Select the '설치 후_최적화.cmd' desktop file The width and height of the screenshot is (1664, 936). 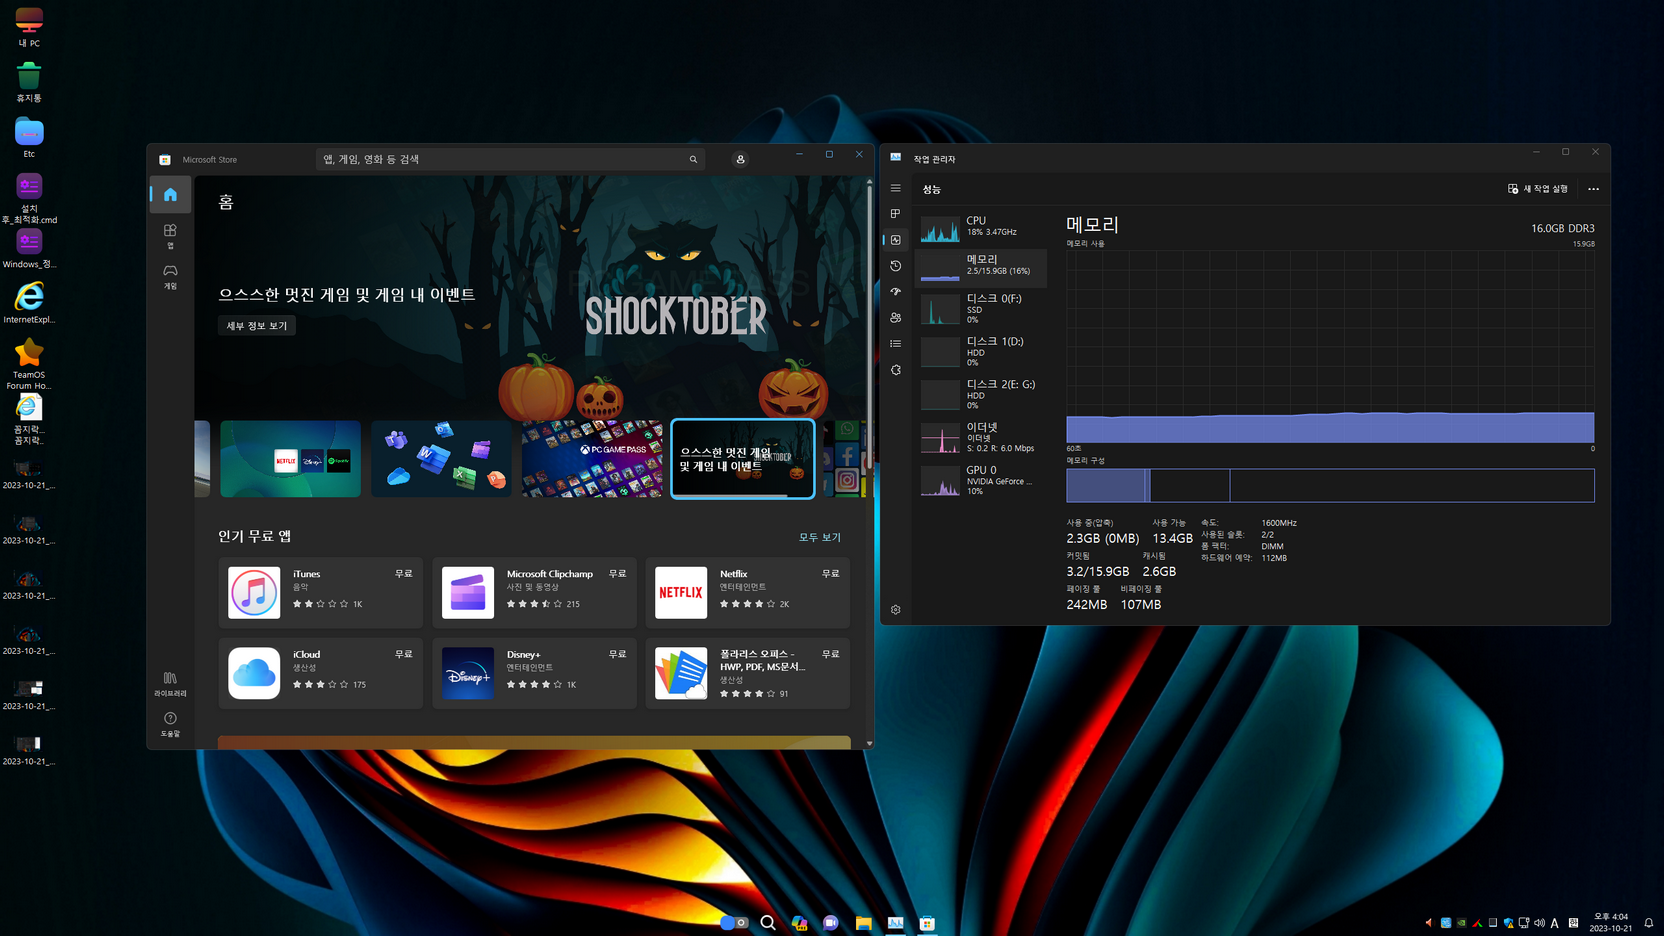[x=29, y=198]
